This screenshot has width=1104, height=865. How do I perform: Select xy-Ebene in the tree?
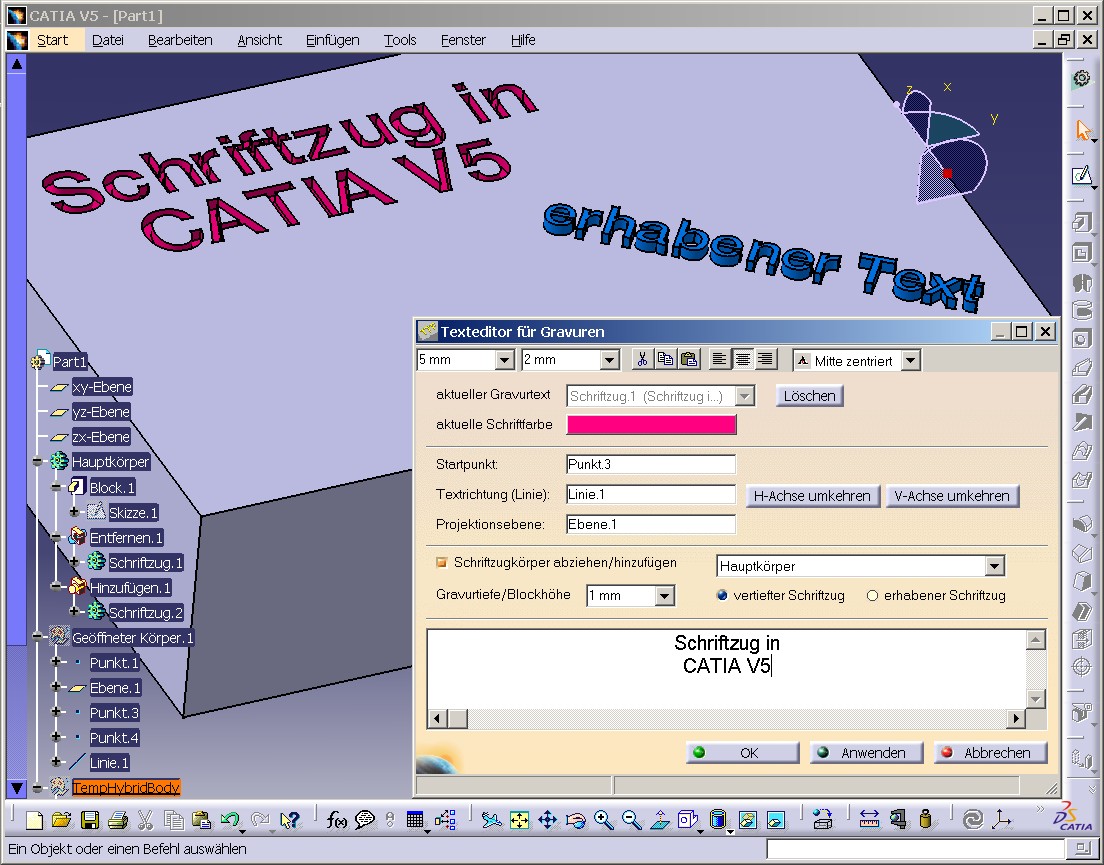tap(102, 387)
